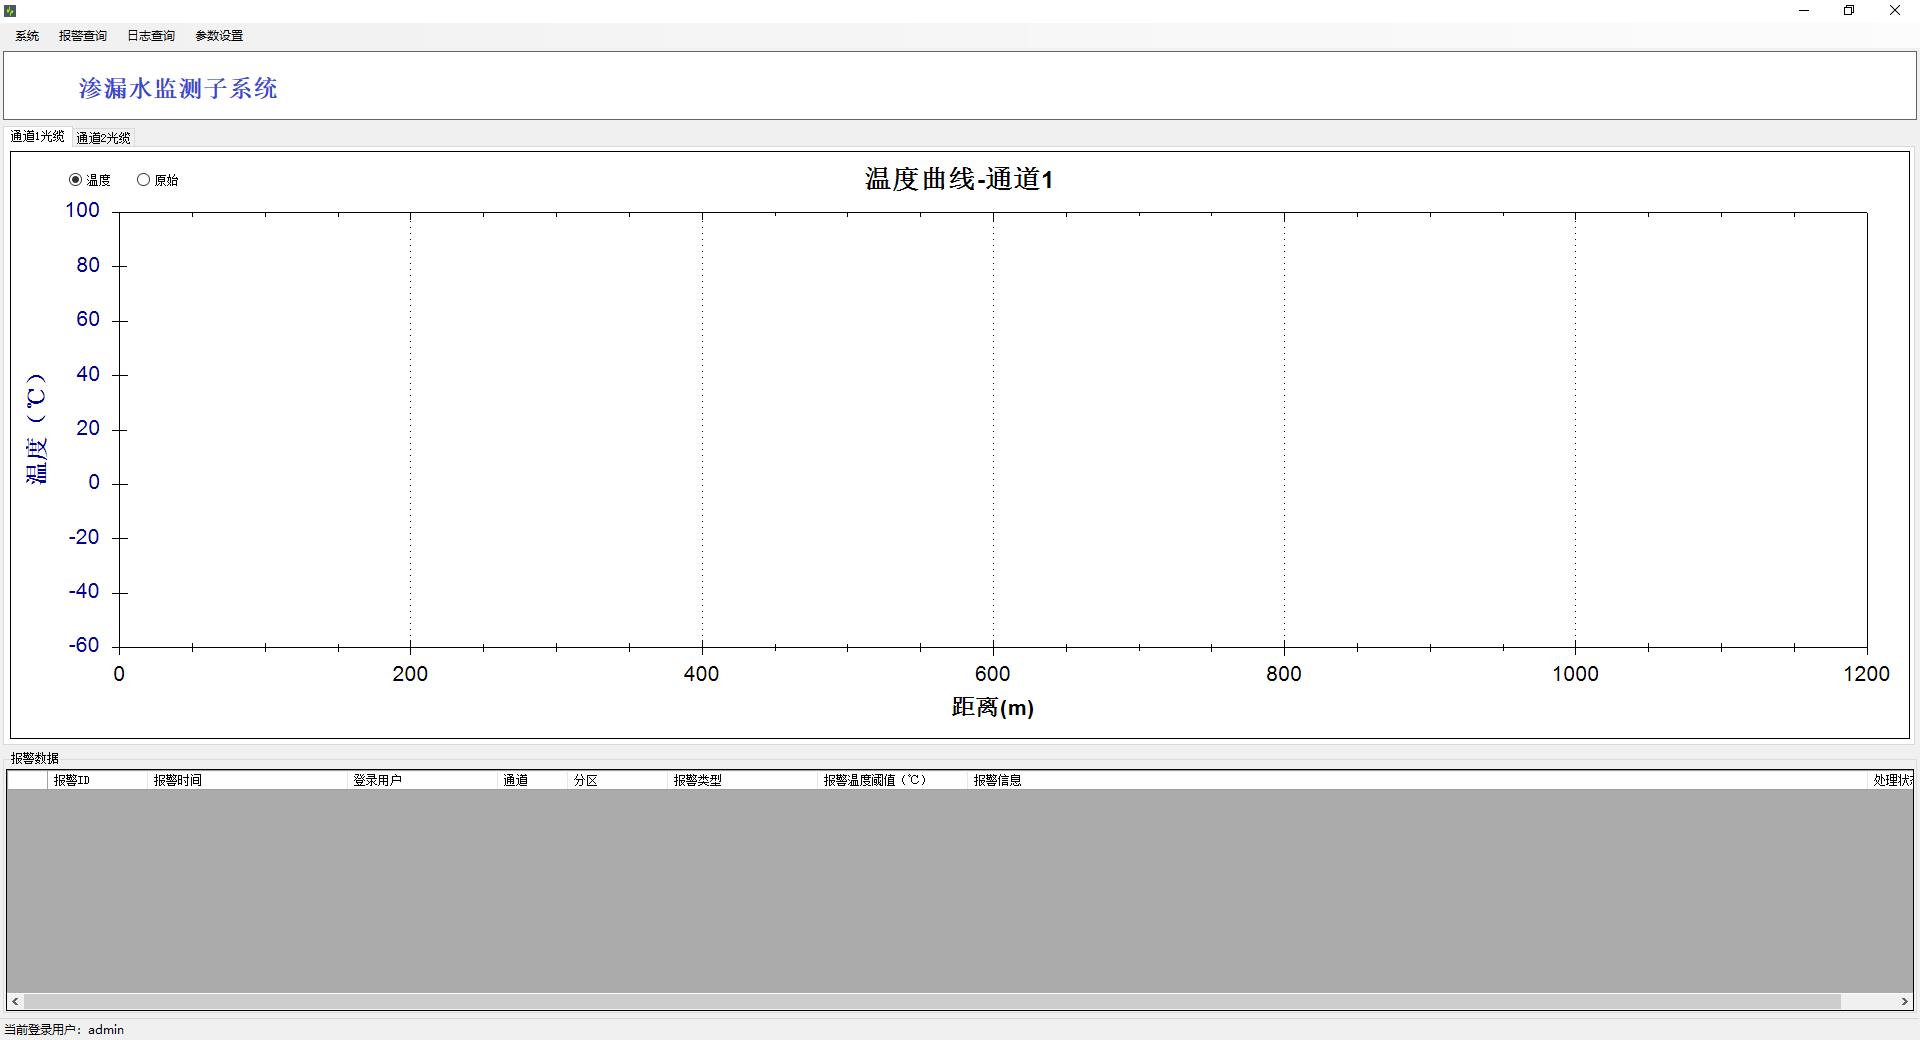The image size is (1920, 1040).
Task: Close the seepage monitoring application
Action: click(x=1894, y=11)
